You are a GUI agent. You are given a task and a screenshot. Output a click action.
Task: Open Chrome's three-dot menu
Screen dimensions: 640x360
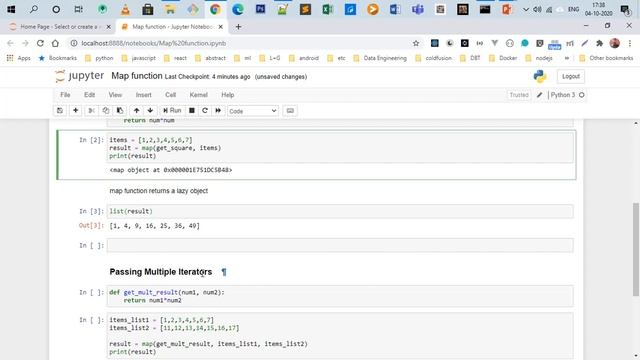[x=630, y=43]
